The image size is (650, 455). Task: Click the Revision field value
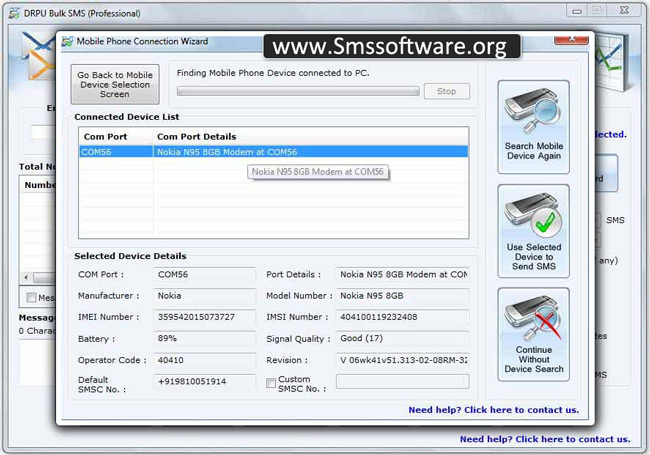(x=402, y=360)
